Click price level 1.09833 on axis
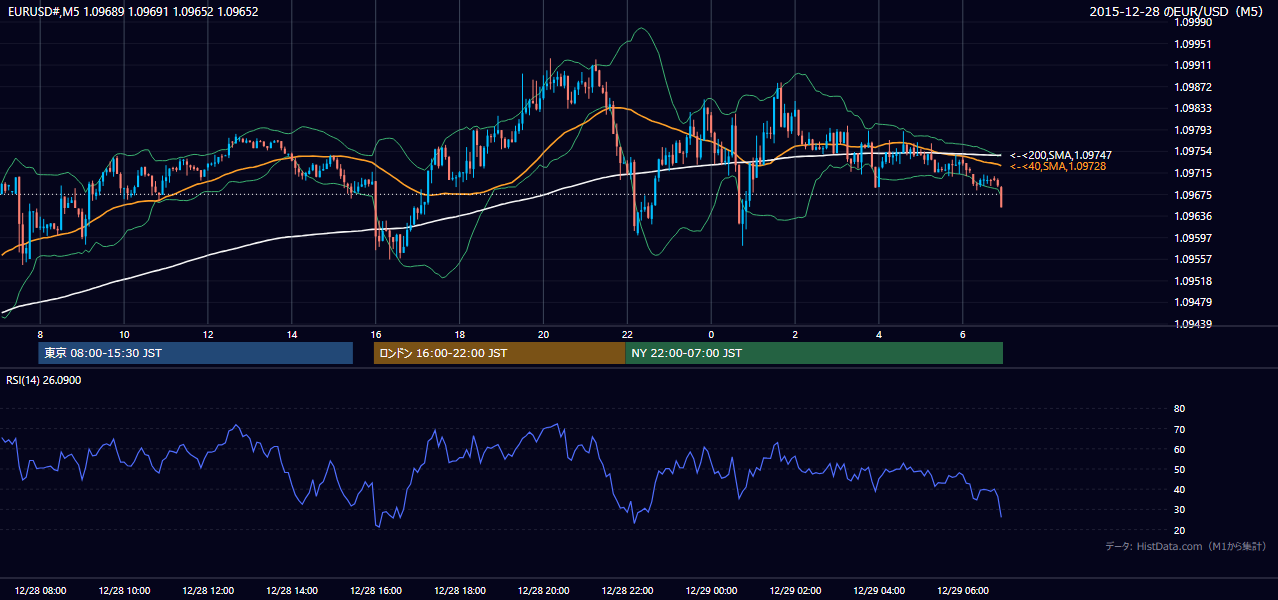 coord(1193,108)
